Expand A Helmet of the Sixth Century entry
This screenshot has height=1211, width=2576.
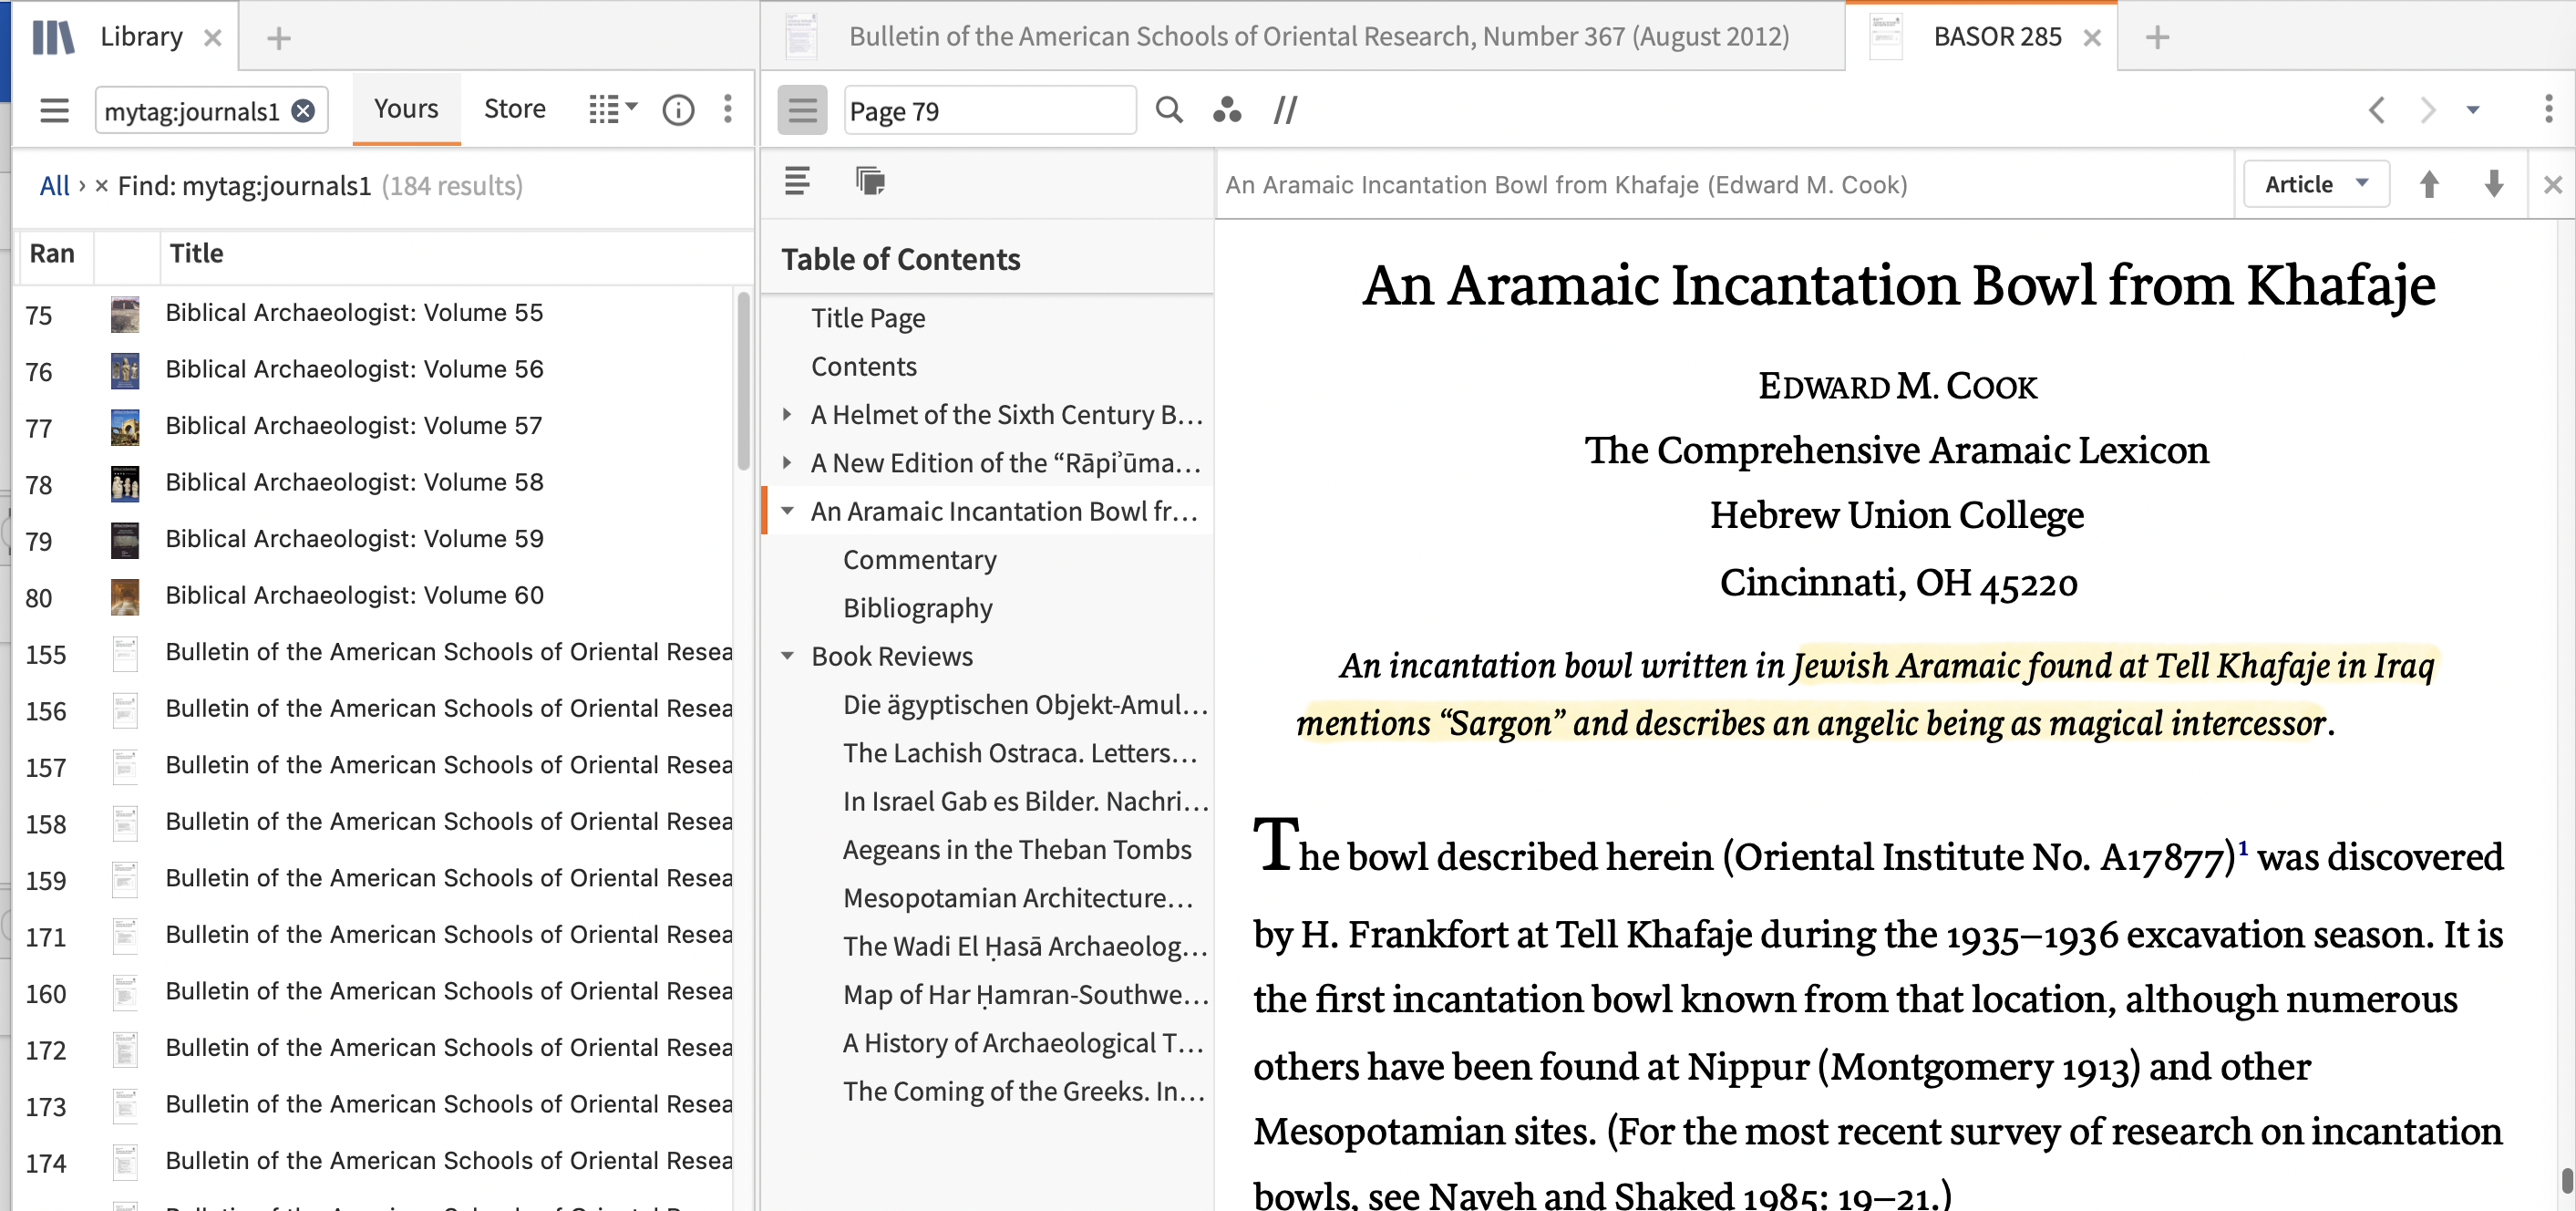point(787,414)
